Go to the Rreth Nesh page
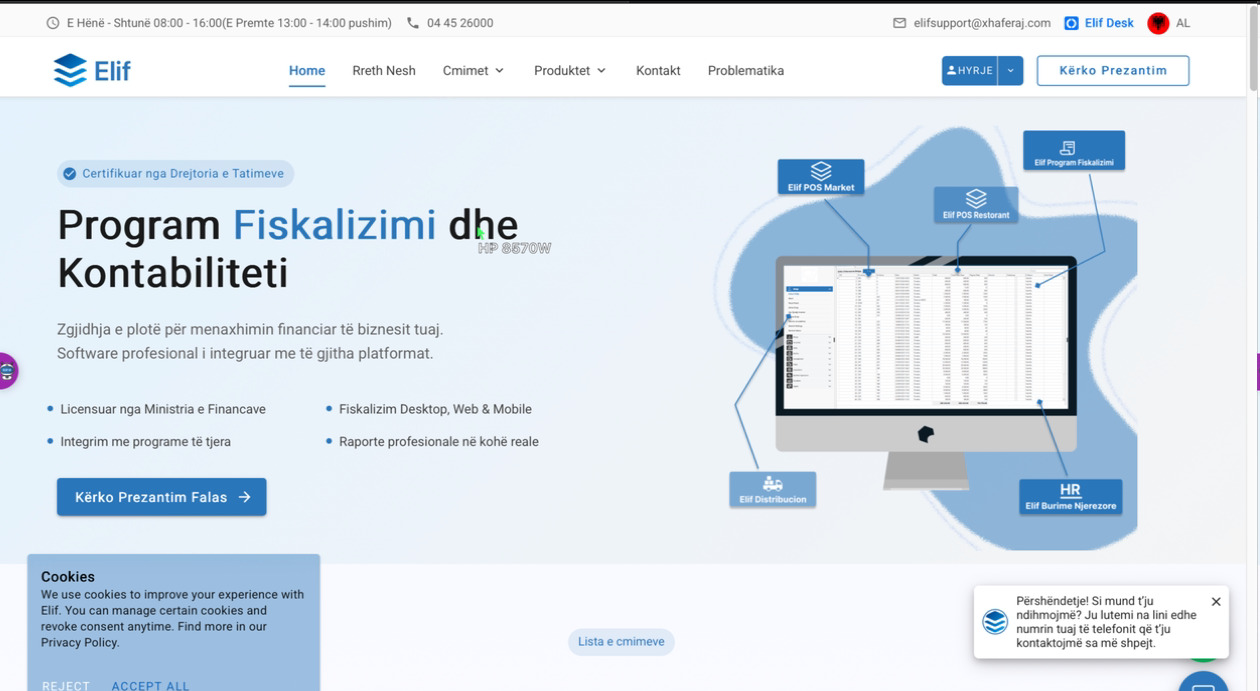Image resolution: width=1260 pixels, height=691 pixels. point(384,71)
